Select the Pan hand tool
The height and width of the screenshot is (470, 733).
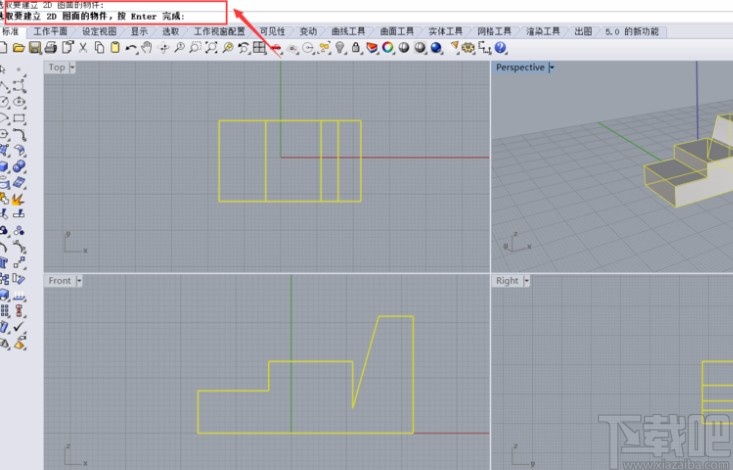pos(147,48)
